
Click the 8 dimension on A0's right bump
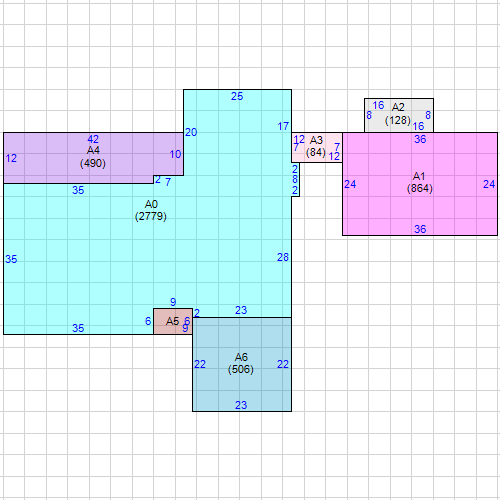tap(295, 179)
